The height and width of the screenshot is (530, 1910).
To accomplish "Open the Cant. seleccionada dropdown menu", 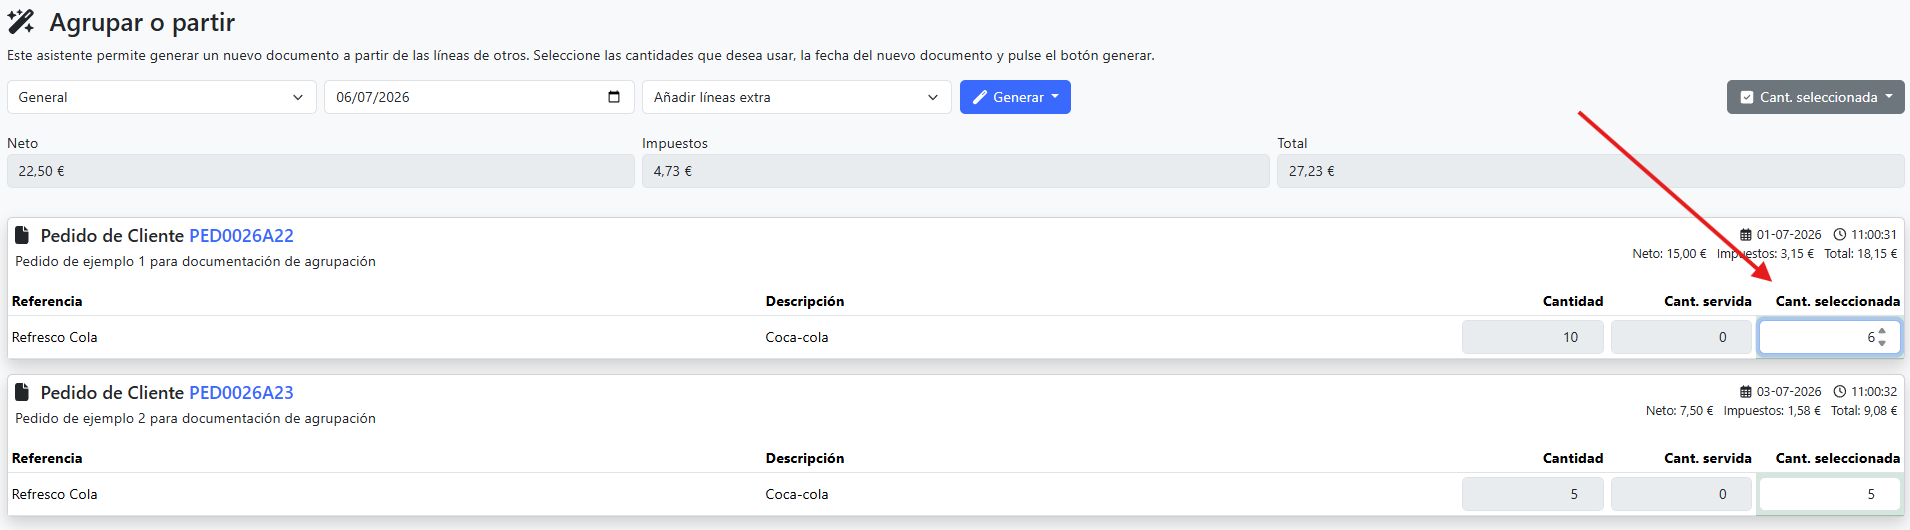I will click(x=1815, y=97).
